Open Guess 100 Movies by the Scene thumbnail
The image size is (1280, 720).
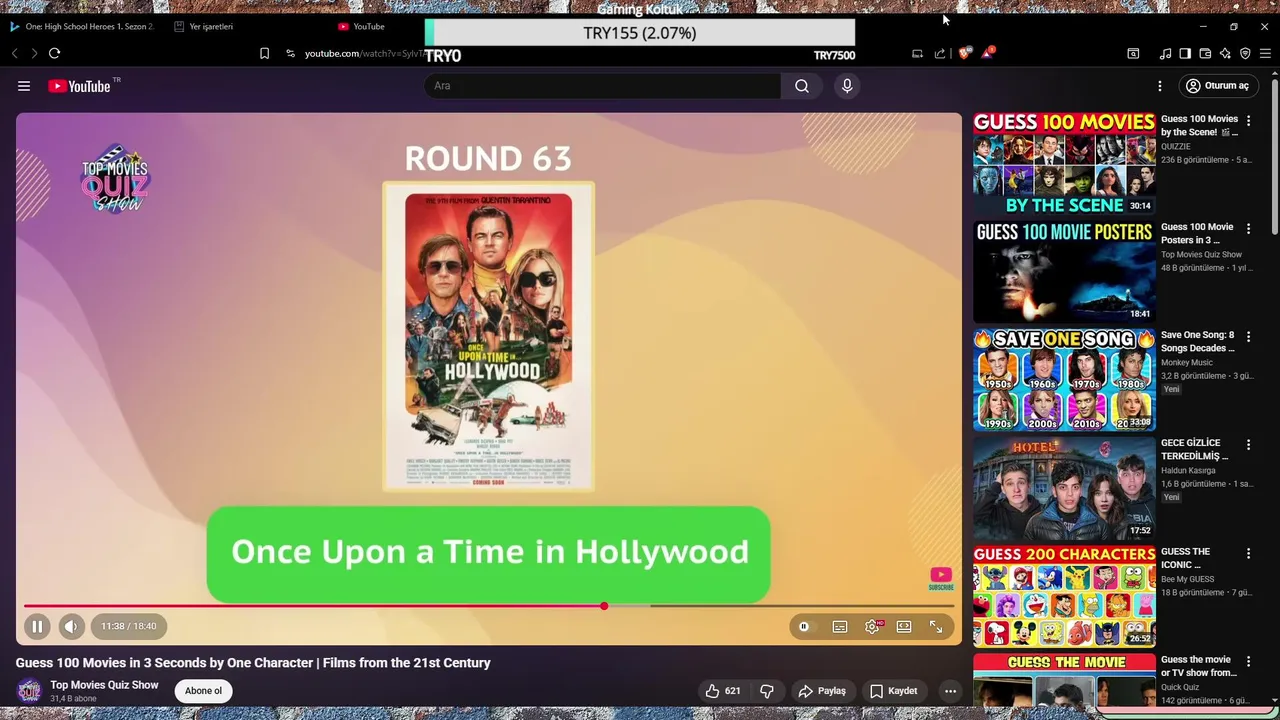pyautogui.click(x=1064, y=164)
